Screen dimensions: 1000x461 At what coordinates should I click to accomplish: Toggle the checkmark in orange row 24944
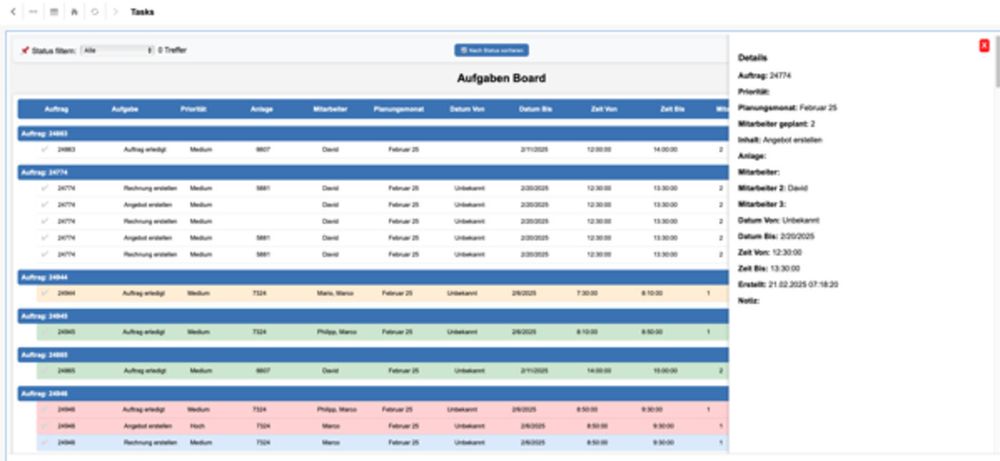(x=45, y=293)
